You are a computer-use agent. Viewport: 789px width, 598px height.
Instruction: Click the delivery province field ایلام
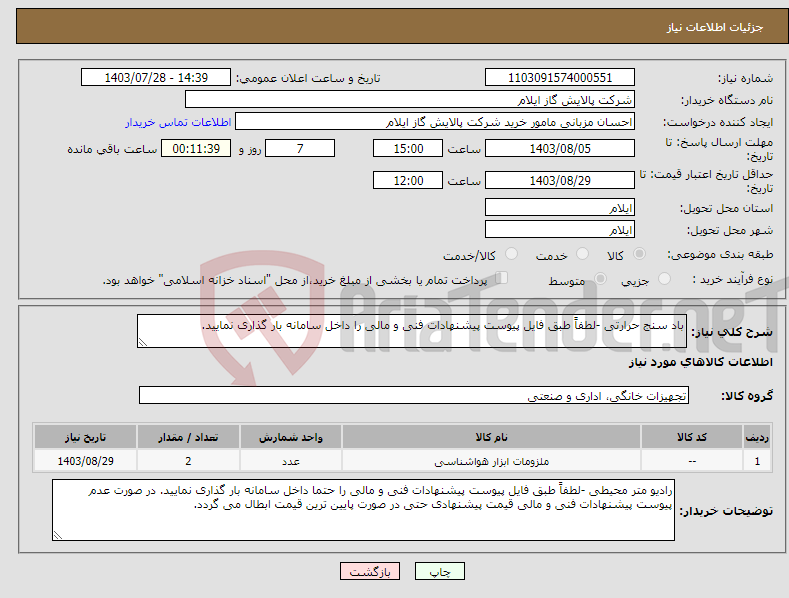click(x=560, y=207)
